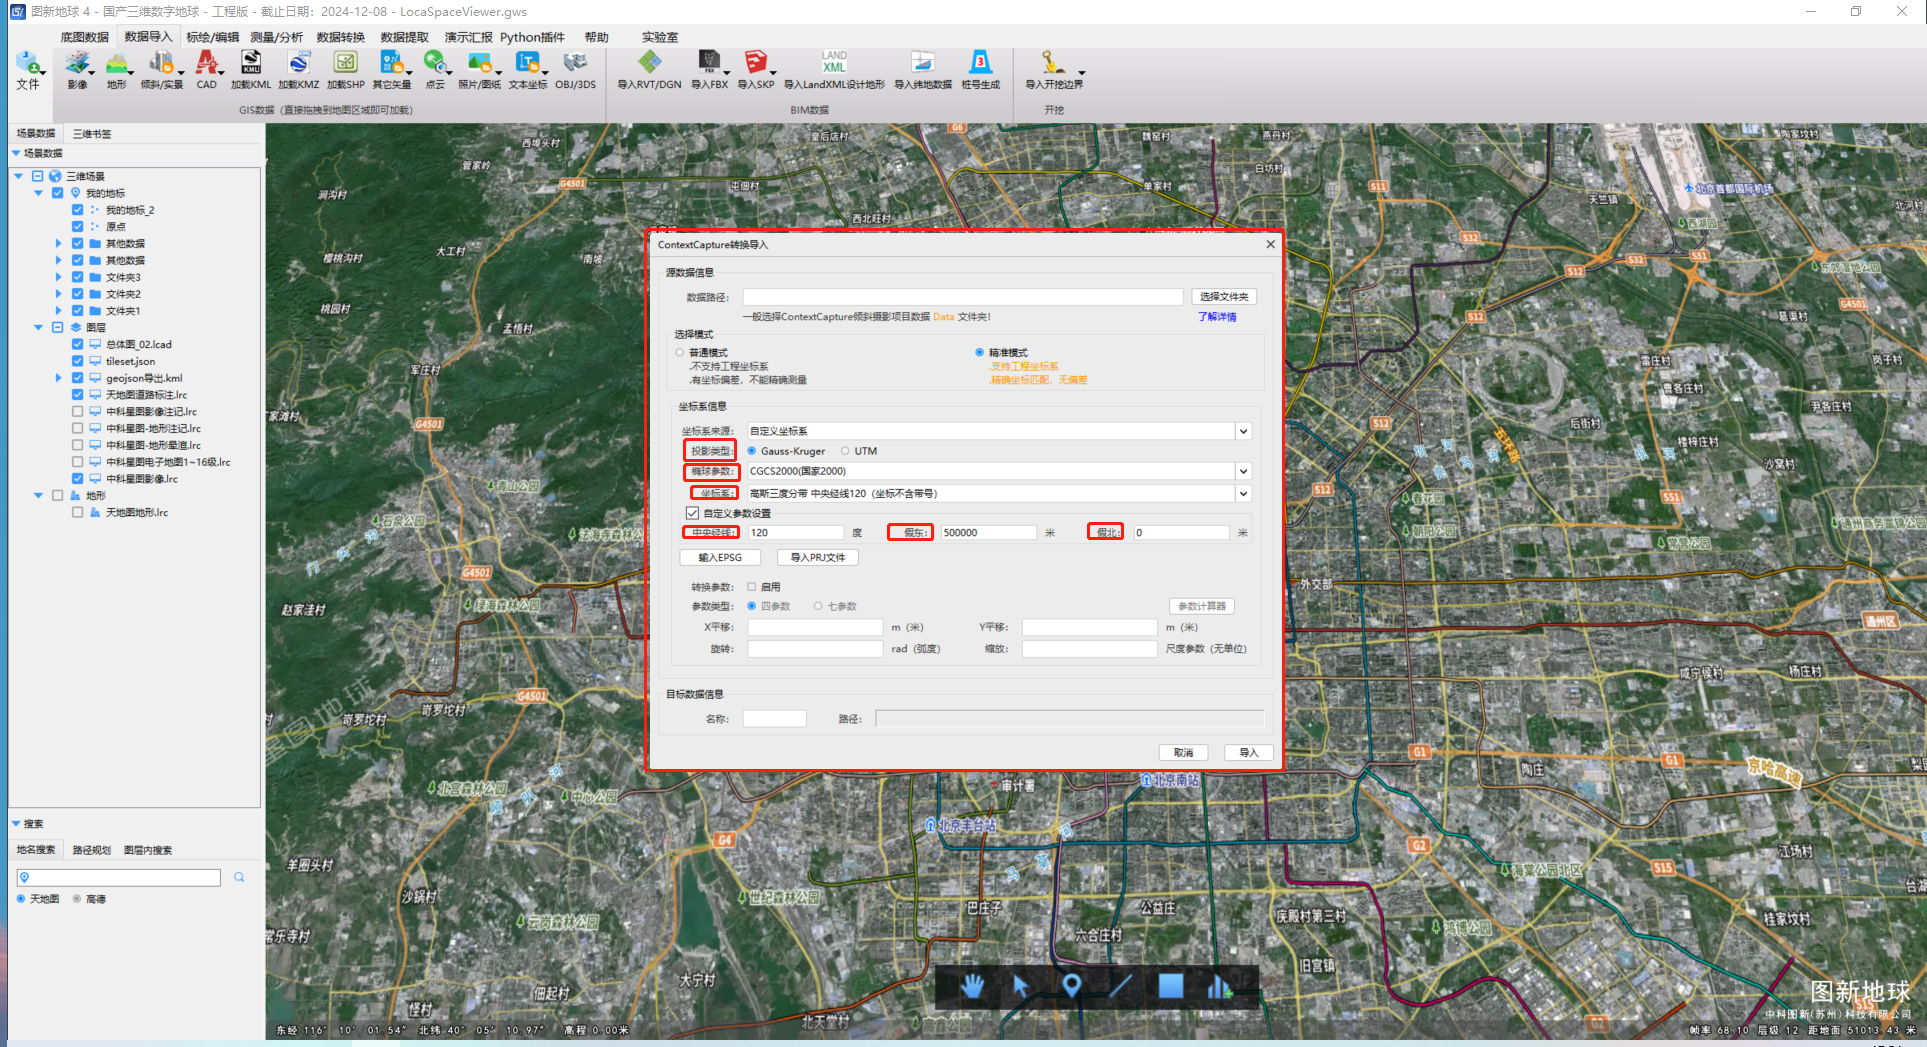Collapse the 三维场景 tree node

pyautogui.click(x=18, y=176)
